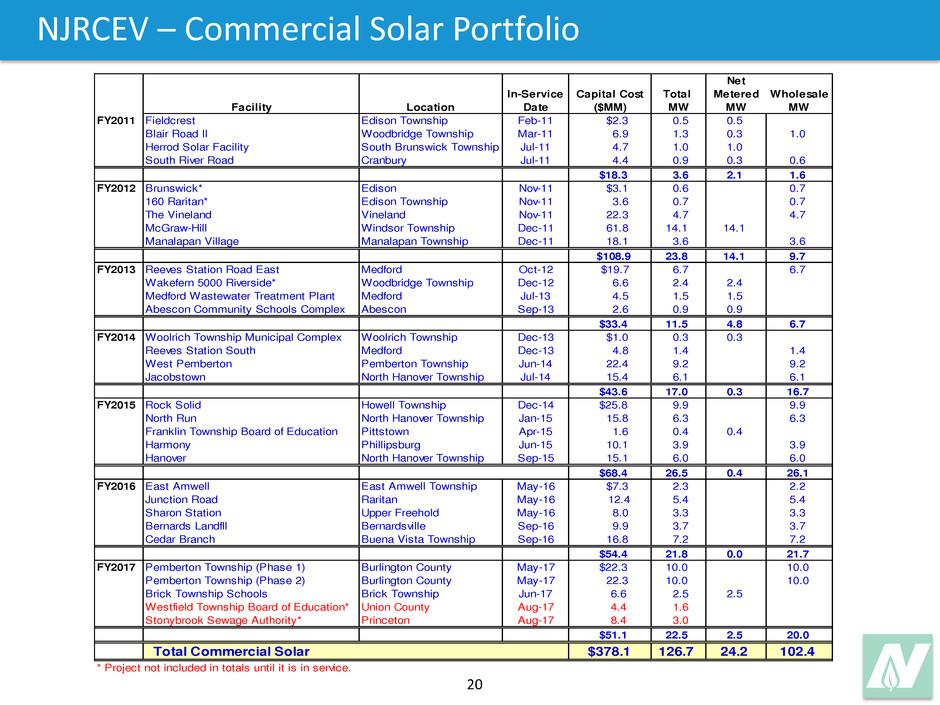
Task: Select the Manalapan Village facility cell
Action: pyautogui.click(x=192, y=241)
